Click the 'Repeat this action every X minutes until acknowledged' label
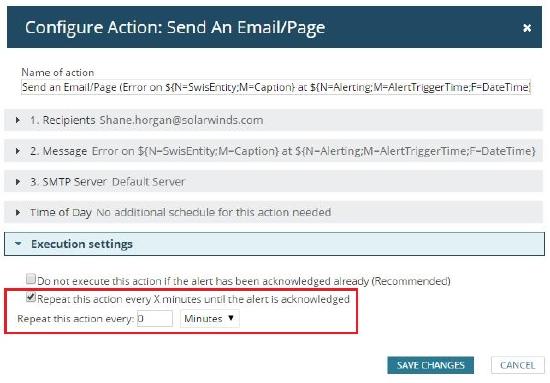Image resolution: width=550 pixels, height=383 pixels. coord(193,299)
